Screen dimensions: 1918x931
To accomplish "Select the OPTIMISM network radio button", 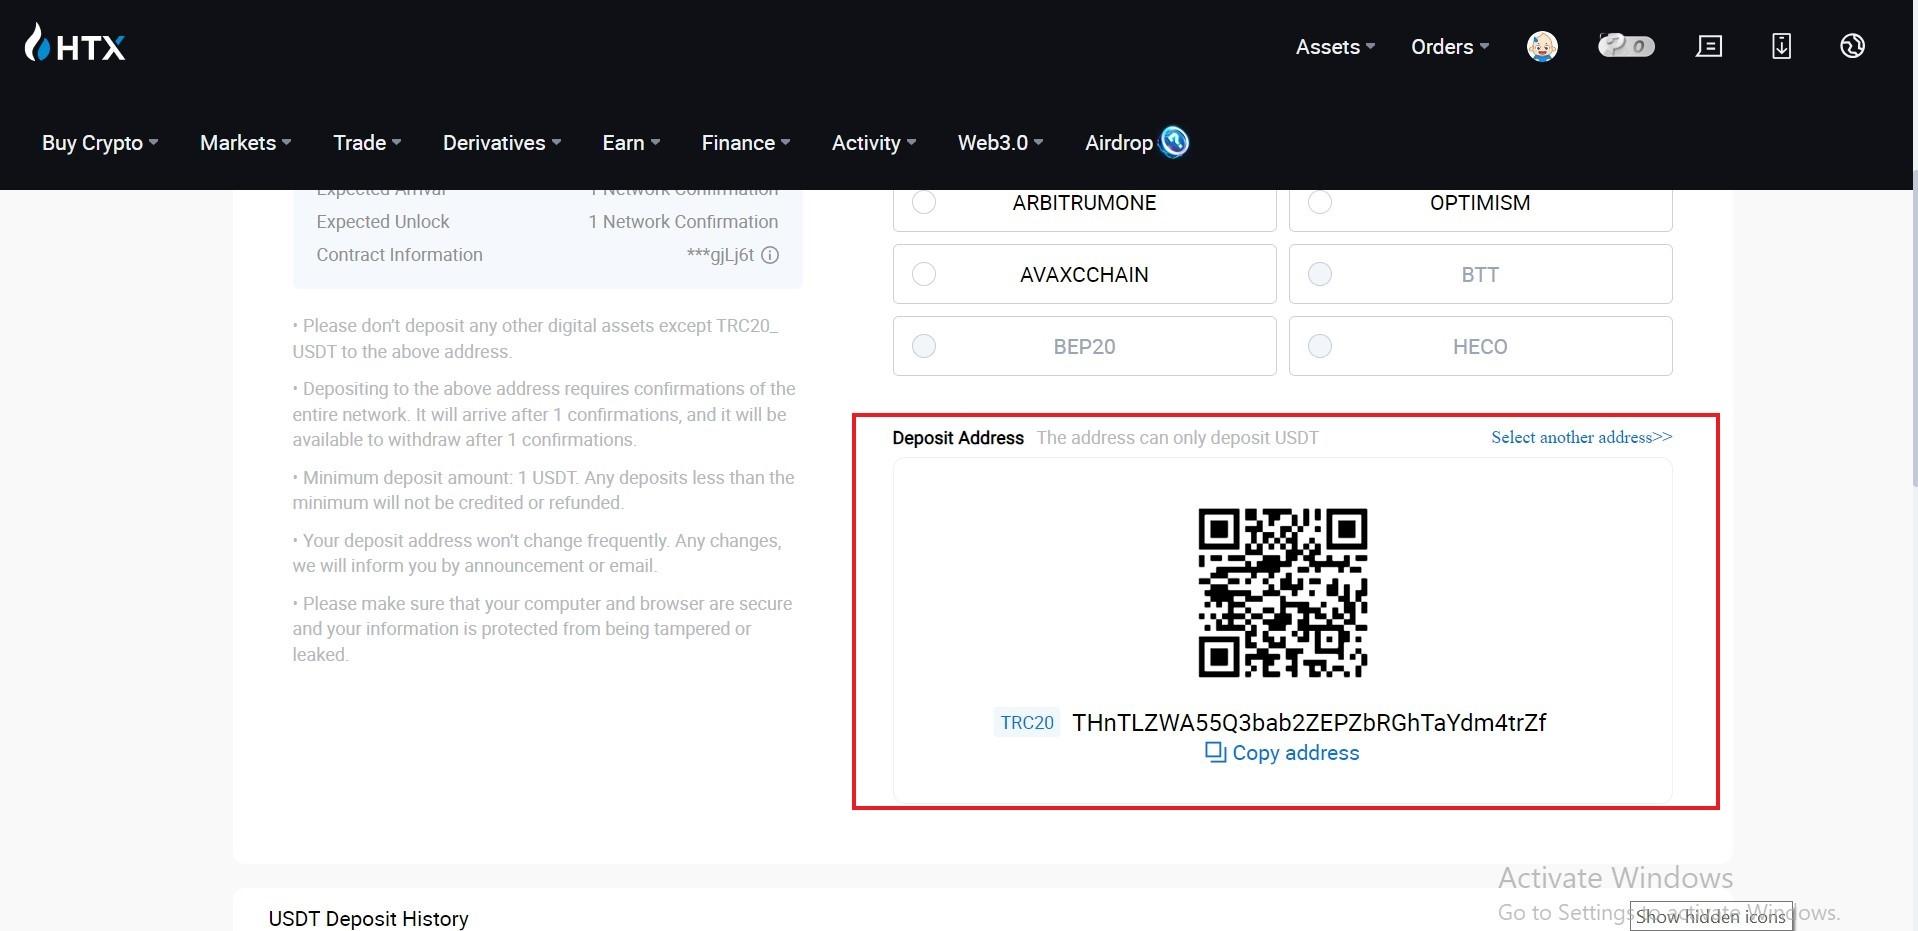I will [1320, 202].
